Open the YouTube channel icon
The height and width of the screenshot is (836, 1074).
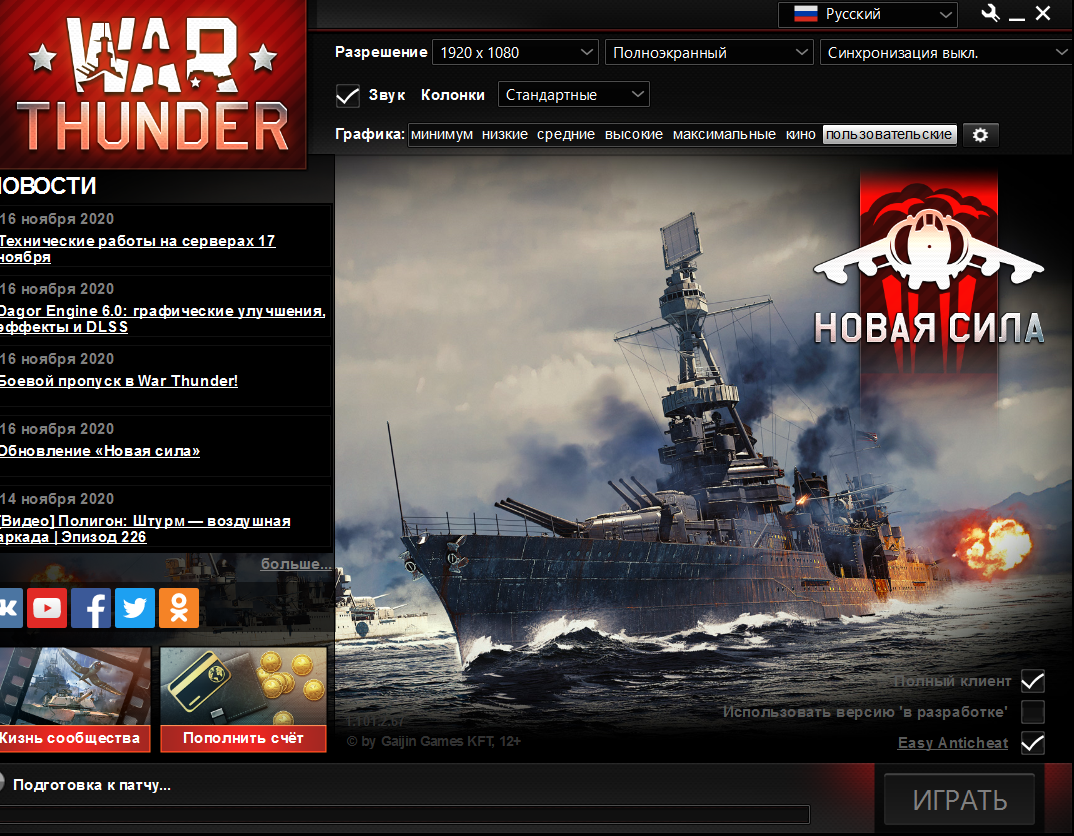(x=47, y=607)
